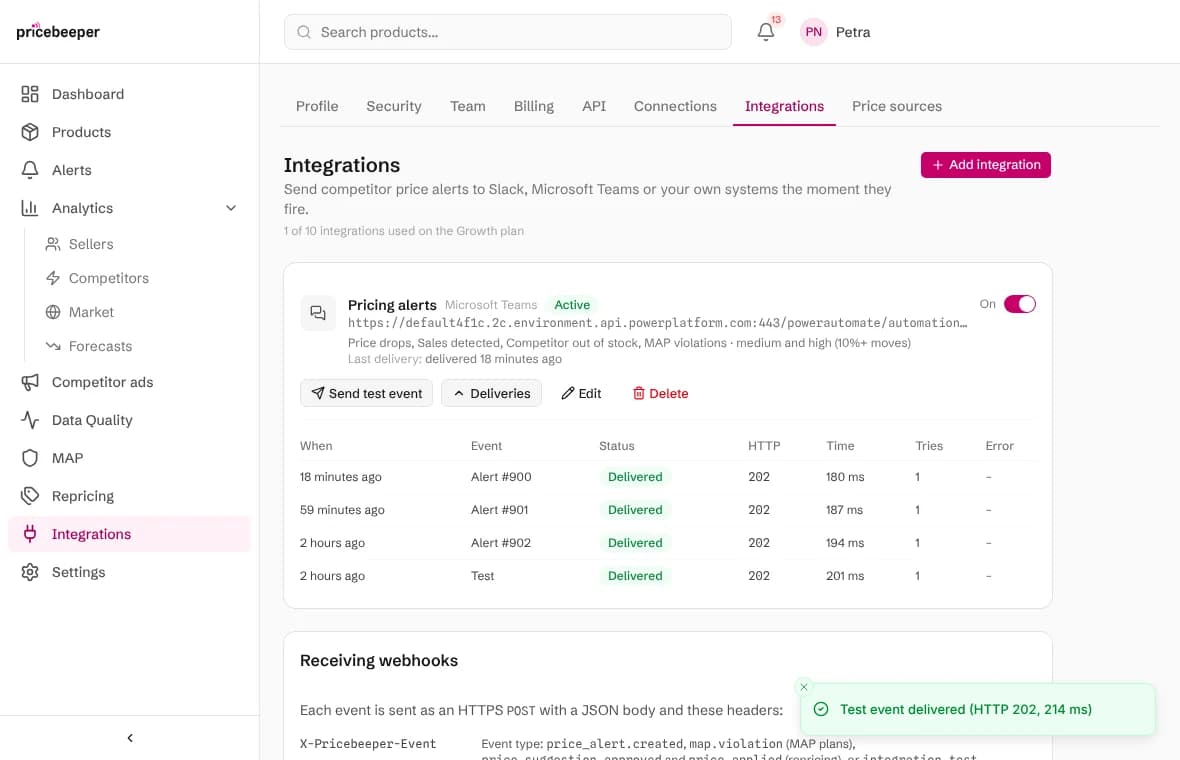Click the PN user avatar
Screen dimensions: 1180x760
814,32
